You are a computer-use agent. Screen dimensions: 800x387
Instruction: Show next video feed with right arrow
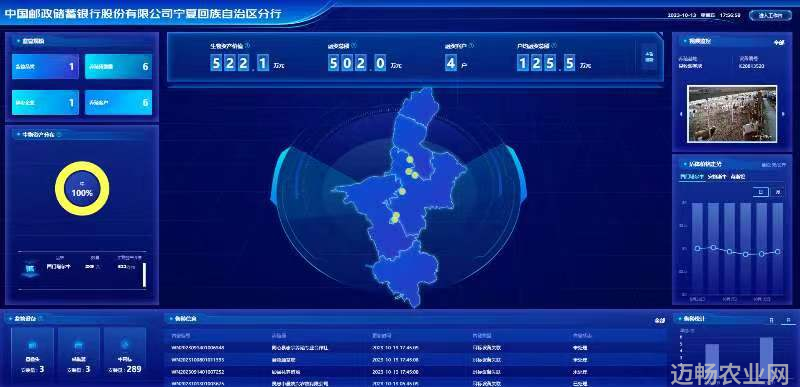click(x=784, y=114)
